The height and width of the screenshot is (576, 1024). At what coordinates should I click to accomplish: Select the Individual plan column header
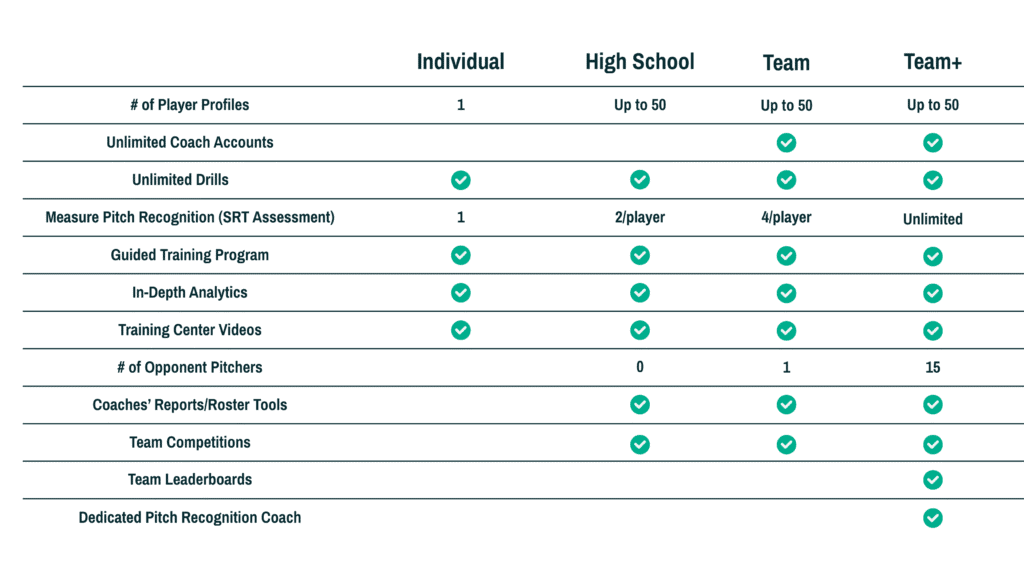[x=460, y=62]
